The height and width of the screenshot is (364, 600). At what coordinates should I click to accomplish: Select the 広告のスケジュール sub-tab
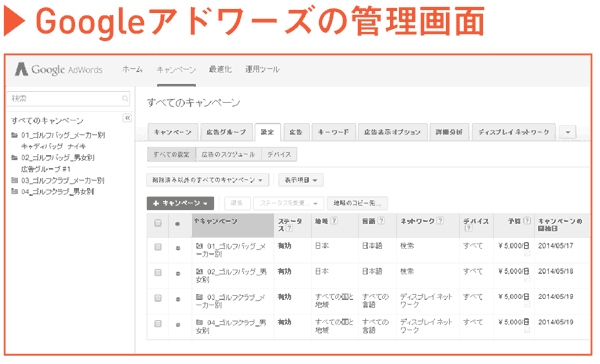(228, 155)
